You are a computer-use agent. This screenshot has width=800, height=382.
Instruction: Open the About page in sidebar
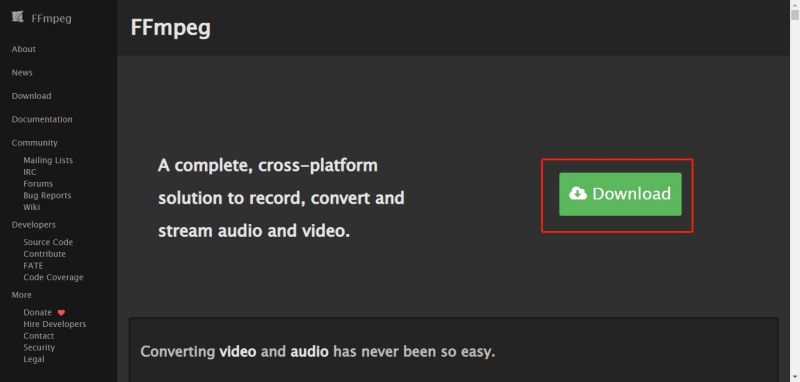pos(23,49)
